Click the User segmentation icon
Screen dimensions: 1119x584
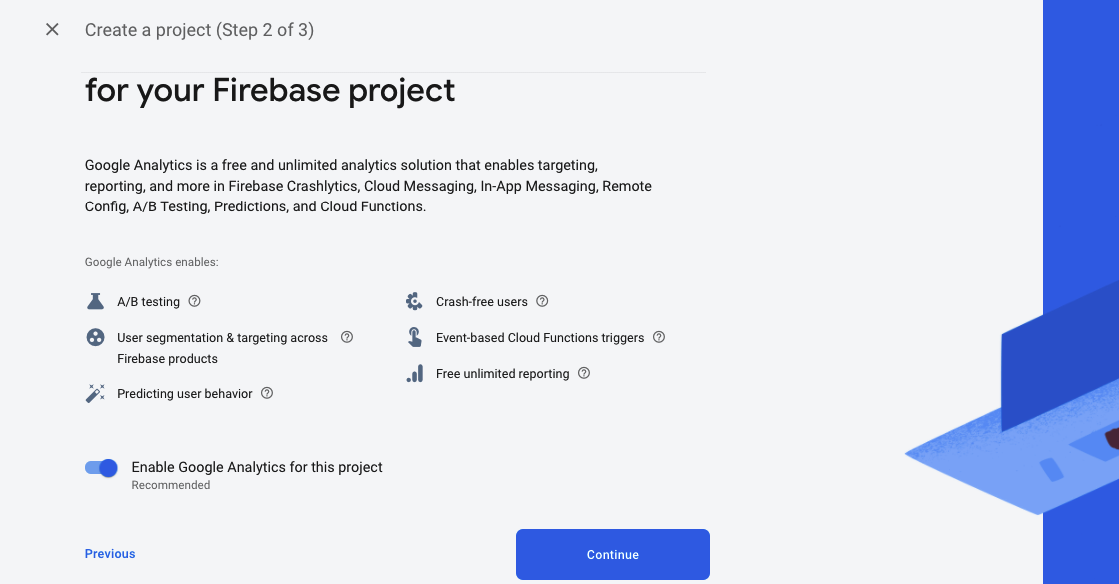(95, 337)
